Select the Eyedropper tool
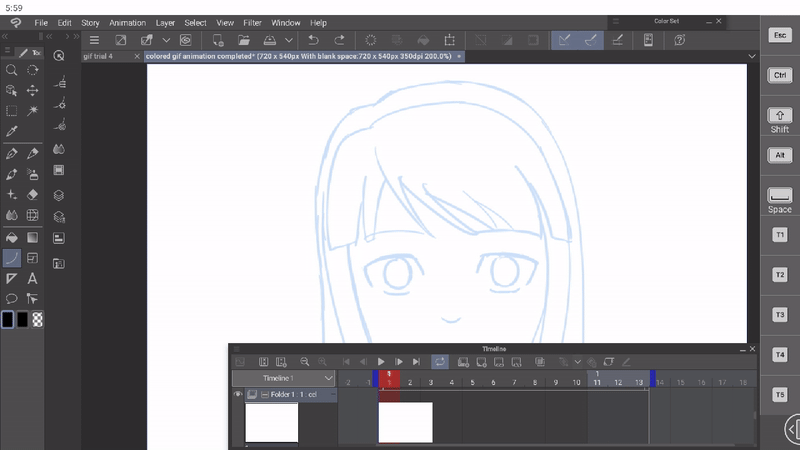 [11, 131]
